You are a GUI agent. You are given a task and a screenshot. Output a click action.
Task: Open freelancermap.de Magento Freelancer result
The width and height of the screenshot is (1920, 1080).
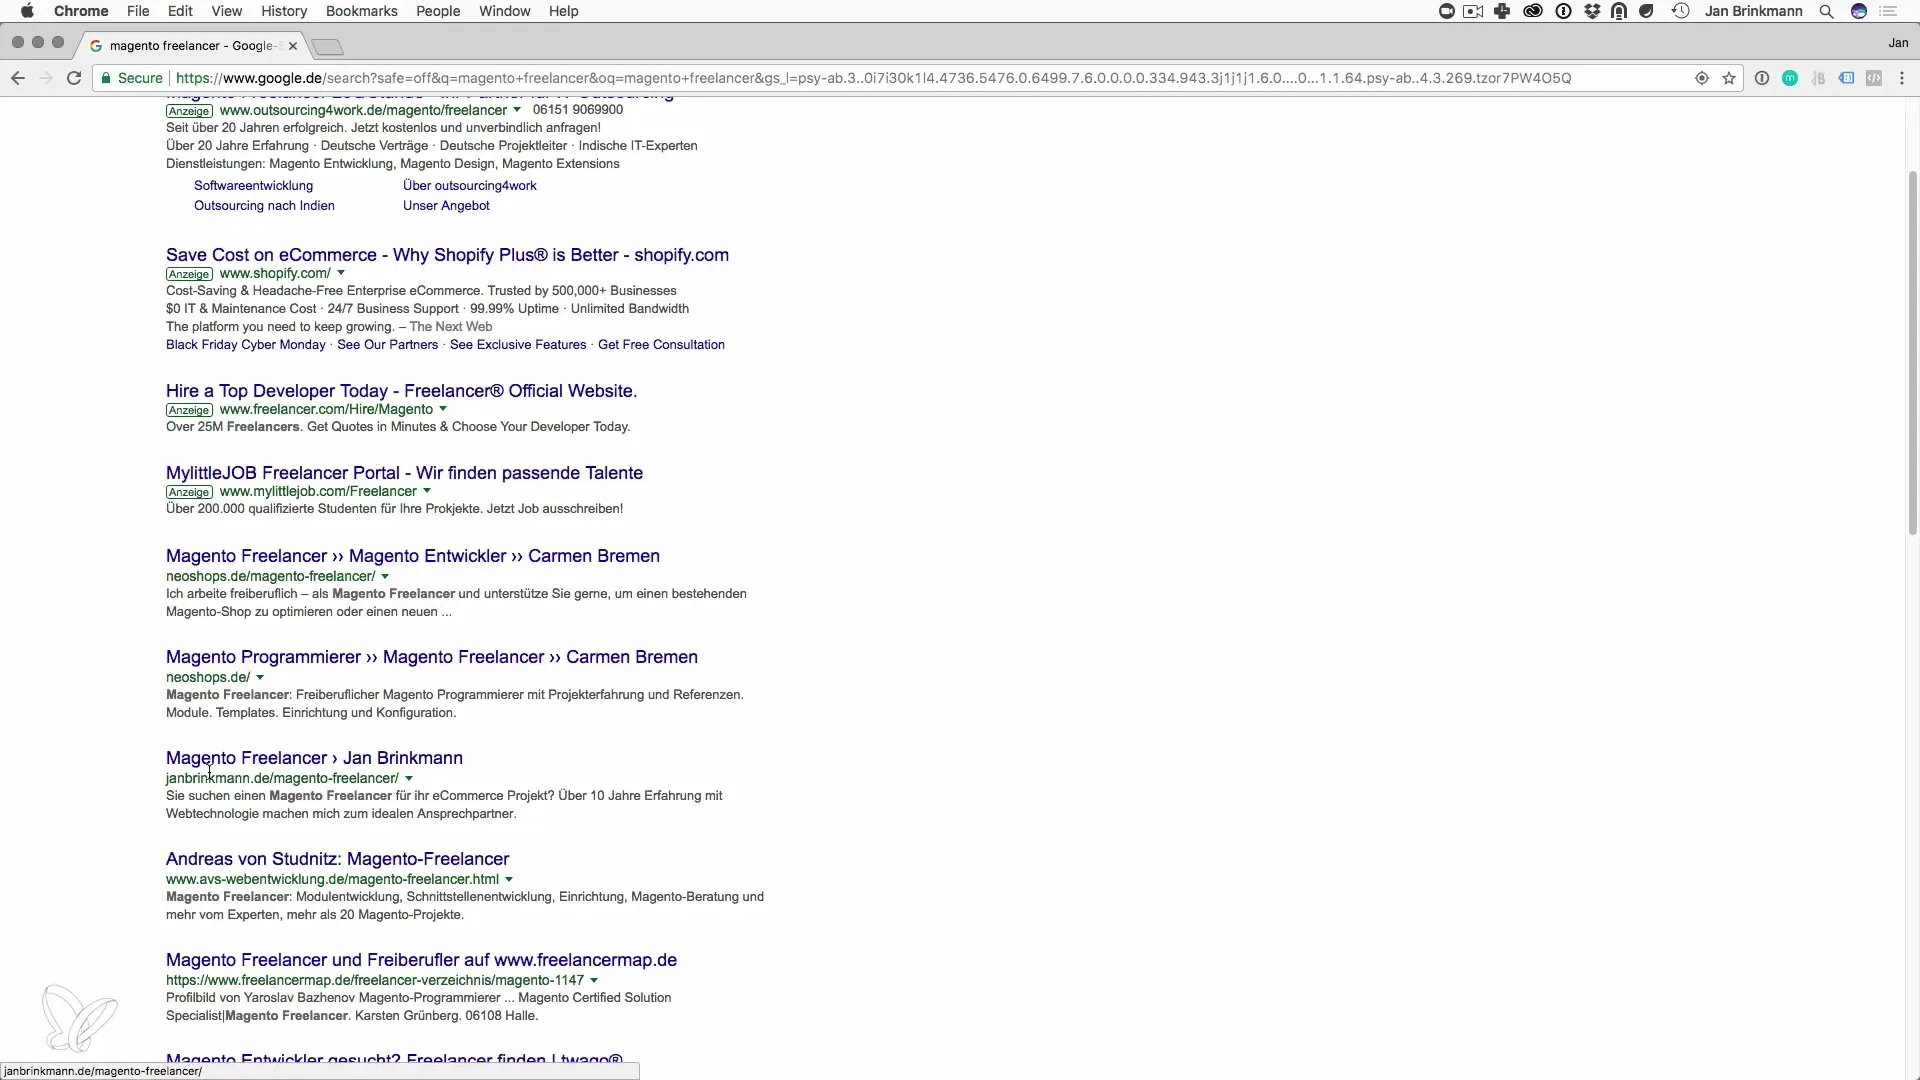coord(421,960)
